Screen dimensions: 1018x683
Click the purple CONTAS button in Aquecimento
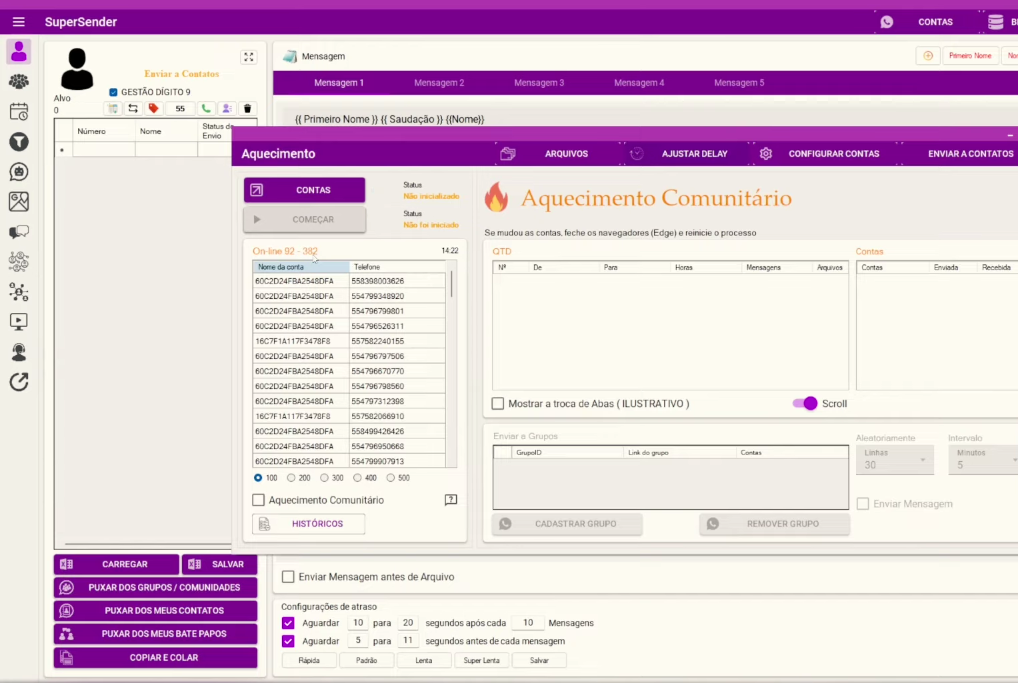click(x=304, y=190)
